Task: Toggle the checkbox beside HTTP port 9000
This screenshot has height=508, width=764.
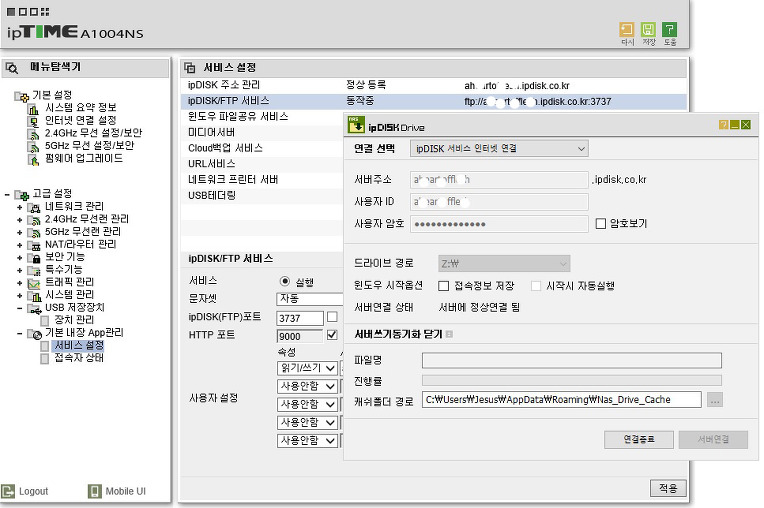Action: point(332,335)
